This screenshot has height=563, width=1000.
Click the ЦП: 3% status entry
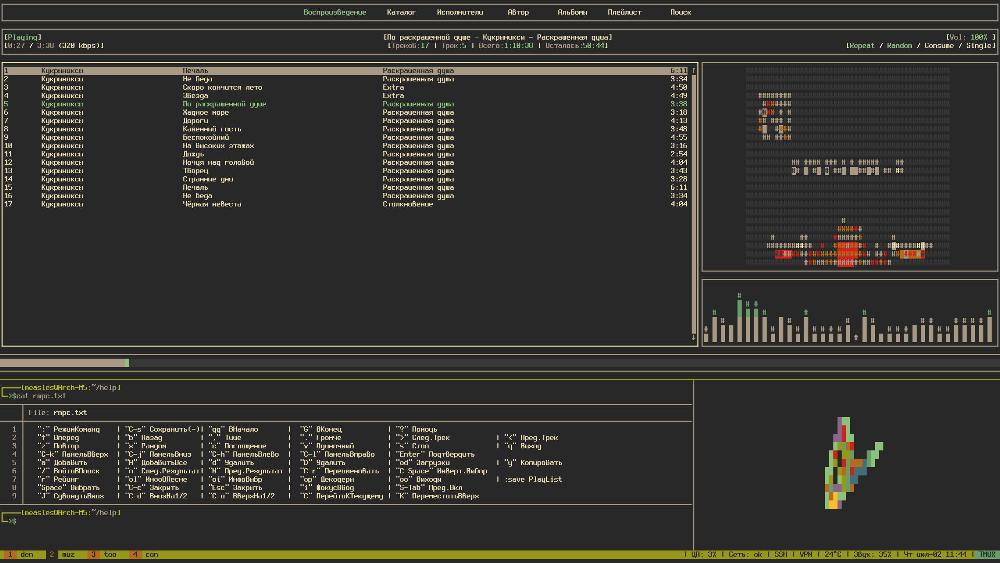(704, 555)
